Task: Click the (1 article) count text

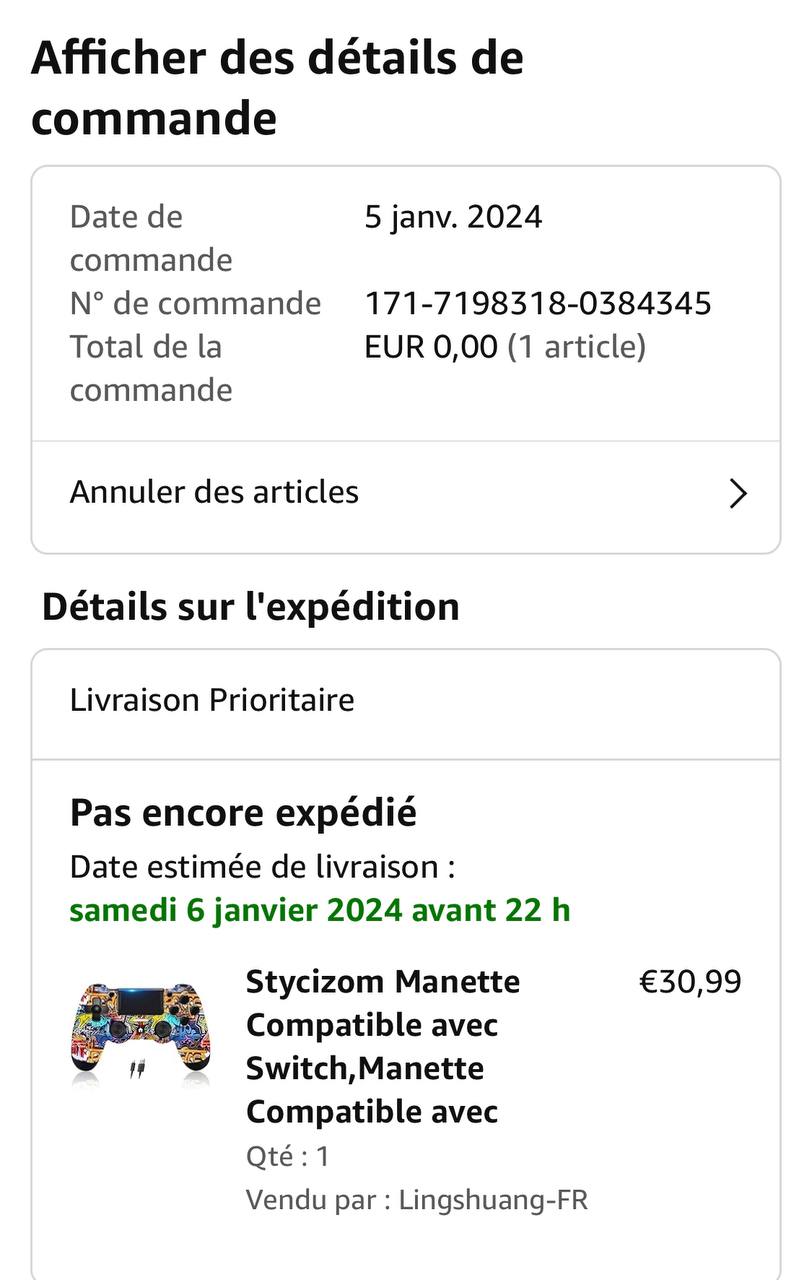Action: click(577, 347)
